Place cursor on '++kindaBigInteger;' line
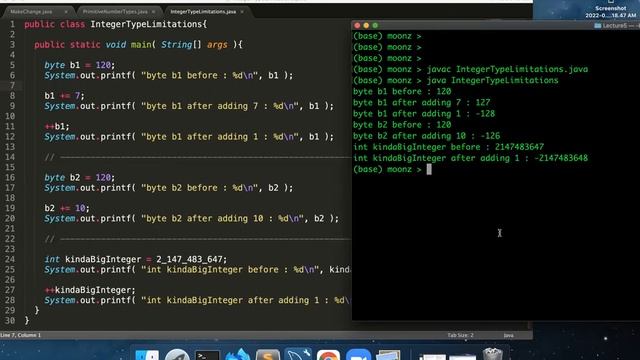Screen dimensions: 640x360 90,290
